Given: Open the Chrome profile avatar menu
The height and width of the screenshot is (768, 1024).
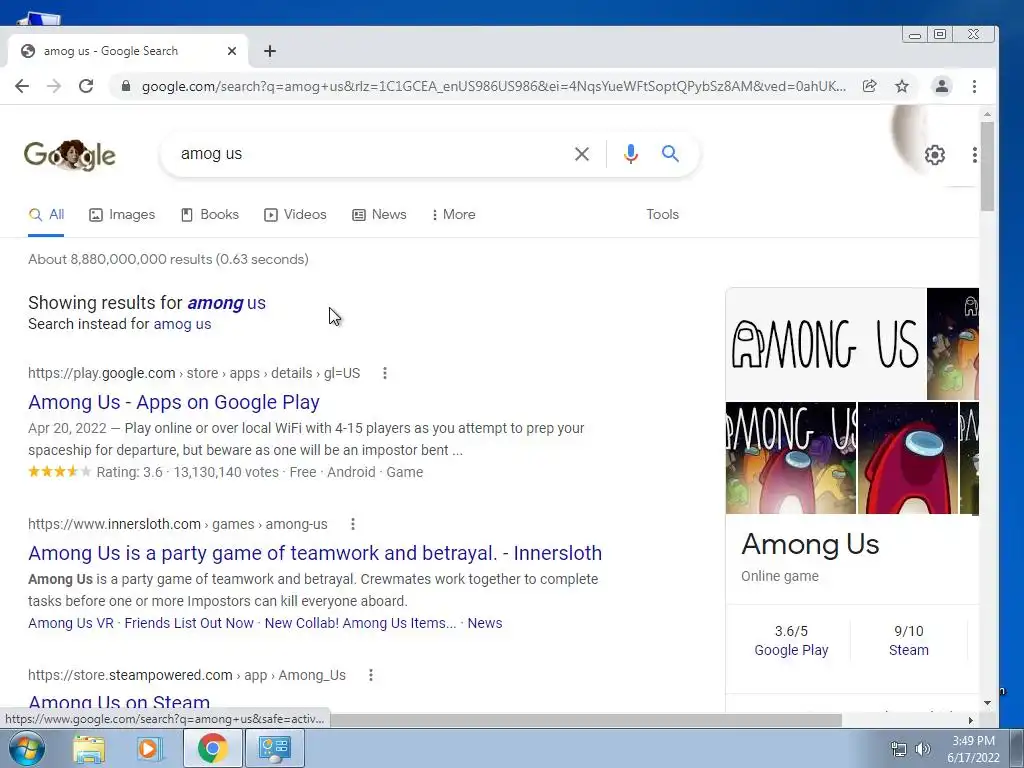Looking at the screenshot, I should pyautogui.click(x=941, y=86).
